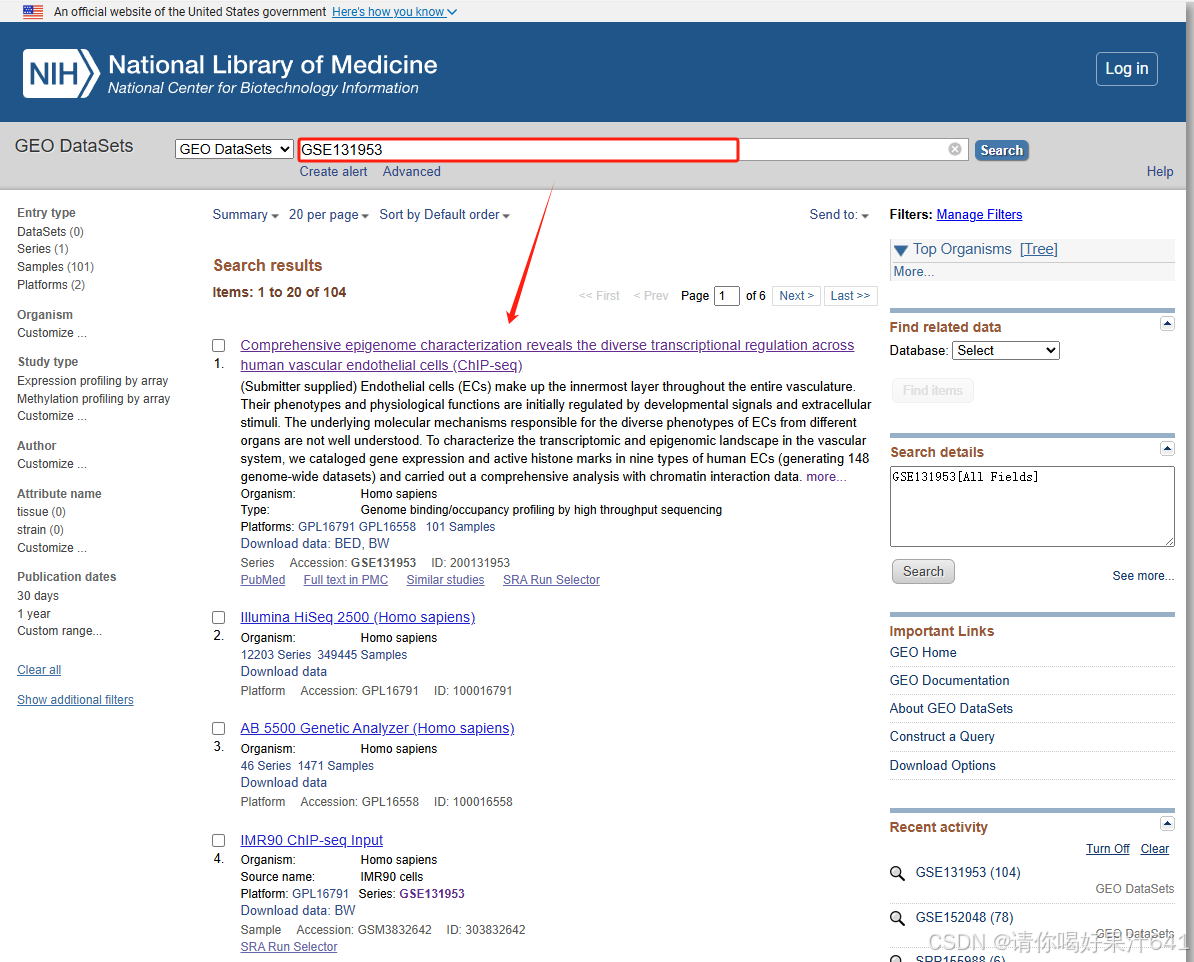
Task: Open Manage Filters link
Action: (x=979, y=215)
